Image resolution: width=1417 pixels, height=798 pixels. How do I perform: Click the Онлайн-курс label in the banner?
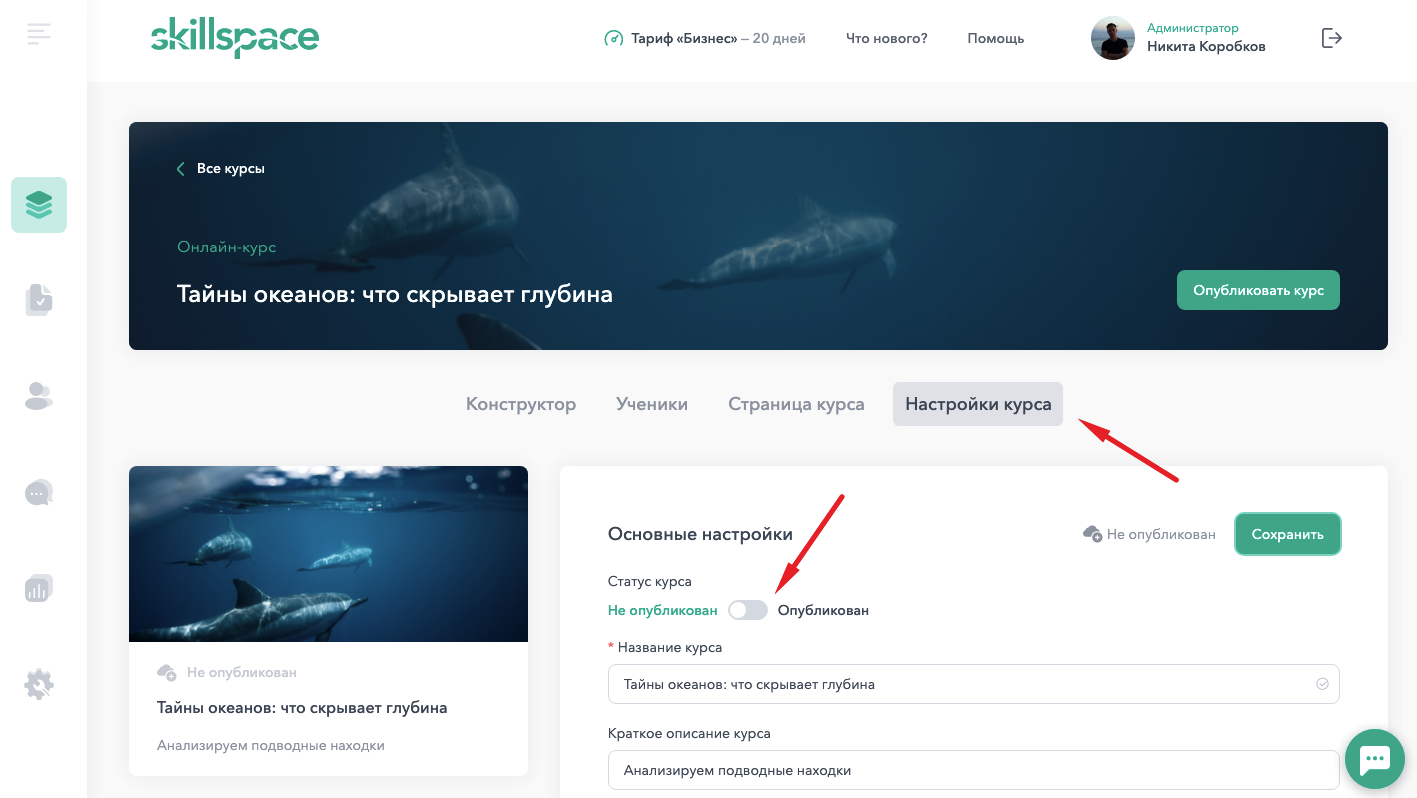point(227,247)
